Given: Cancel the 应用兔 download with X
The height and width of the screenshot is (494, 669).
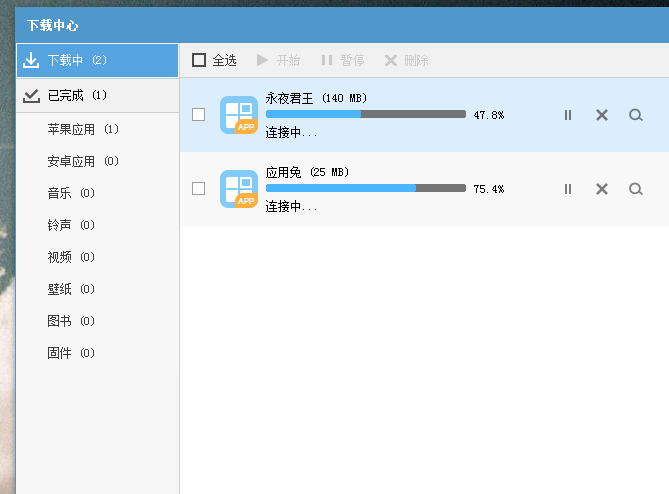Looking at the screenshot, I should [602, 189].
